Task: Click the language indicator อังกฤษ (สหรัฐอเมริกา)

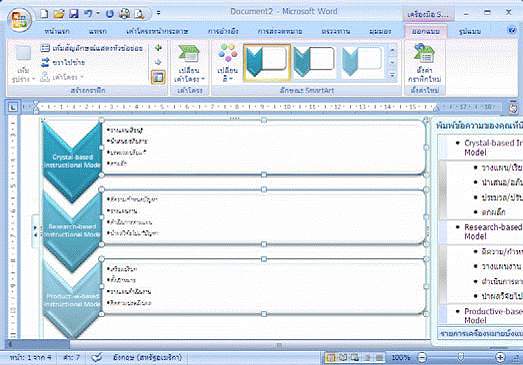Action: 148,358
